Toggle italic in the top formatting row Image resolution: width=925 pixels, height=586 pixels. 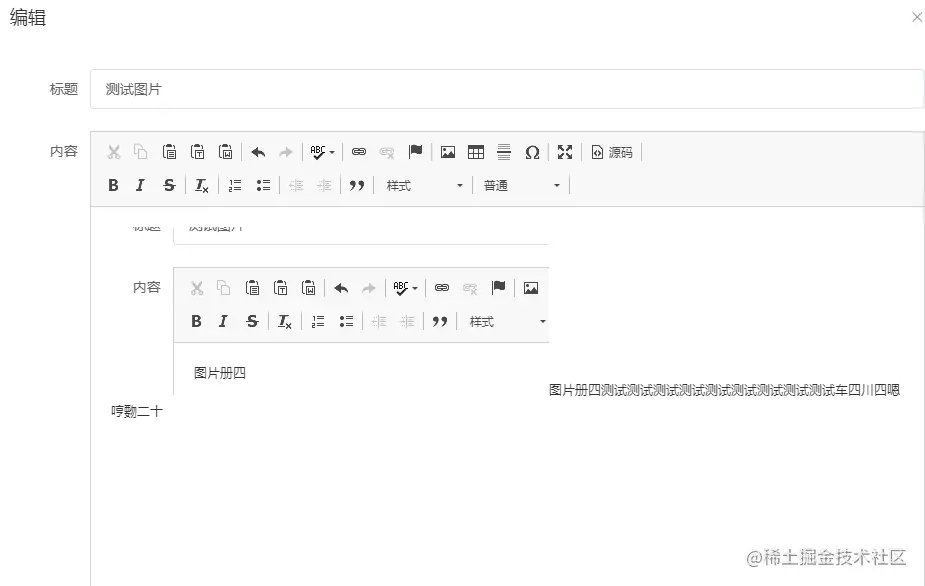point(140,185)
